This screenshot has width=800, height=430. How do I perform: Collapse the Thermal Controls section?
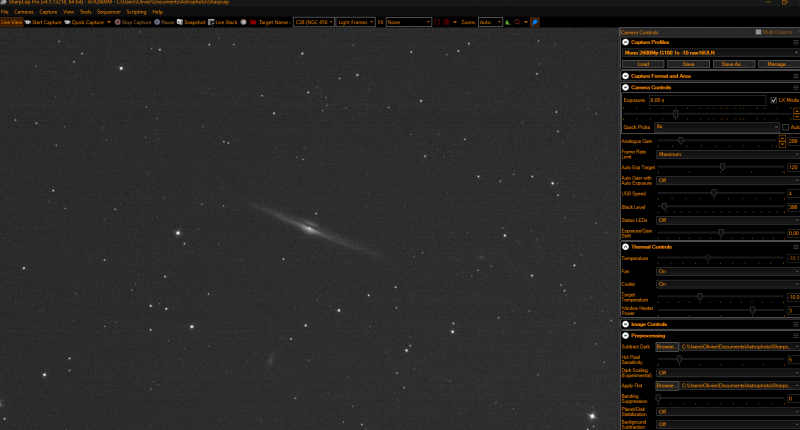(626, 247)
